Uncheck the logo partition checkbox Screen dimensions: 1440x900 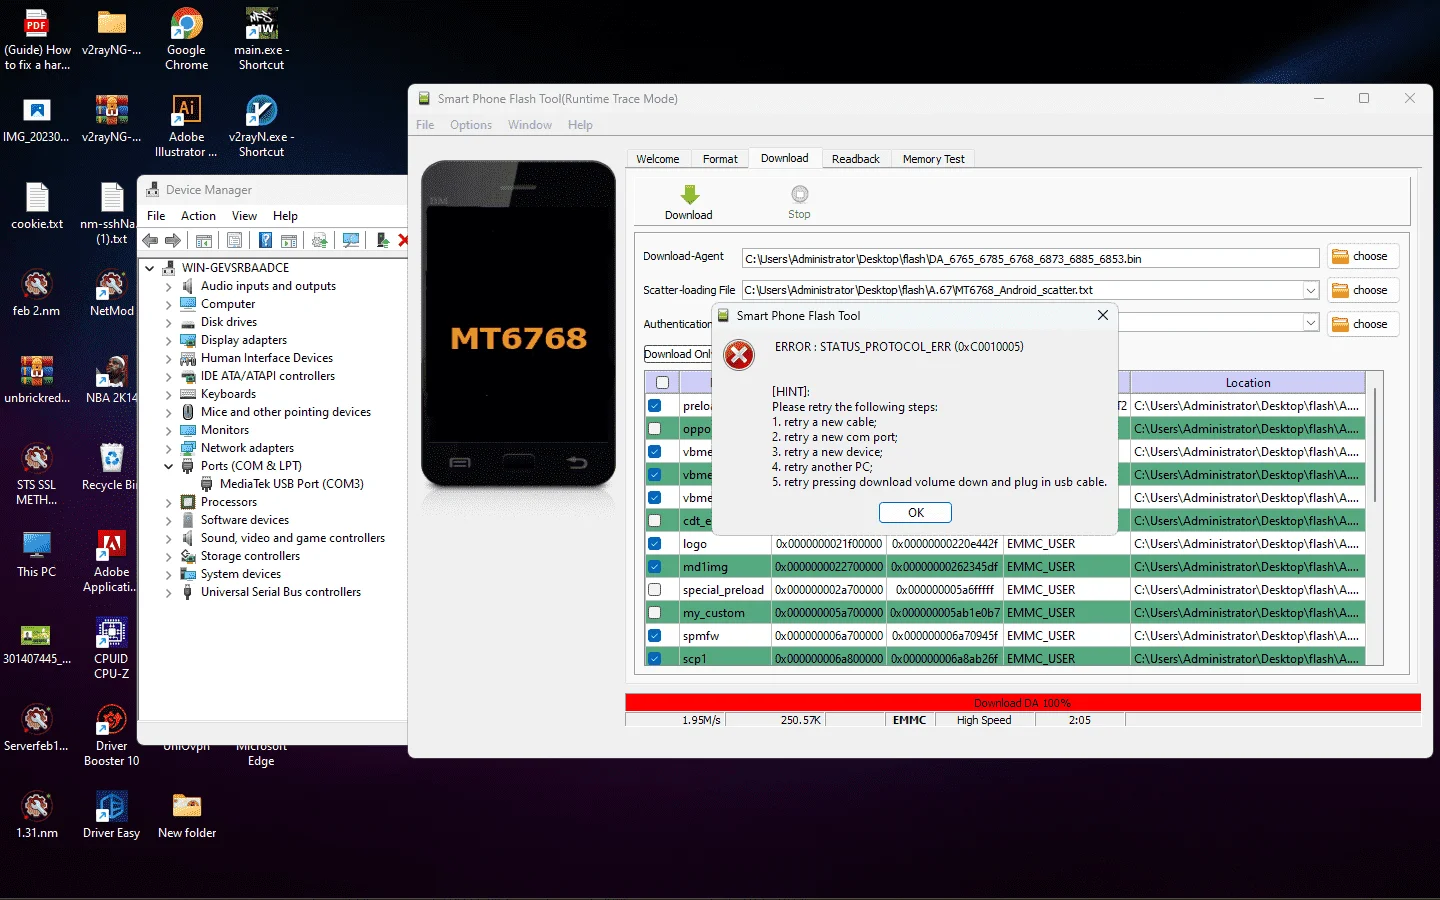[x=655, y=544]
